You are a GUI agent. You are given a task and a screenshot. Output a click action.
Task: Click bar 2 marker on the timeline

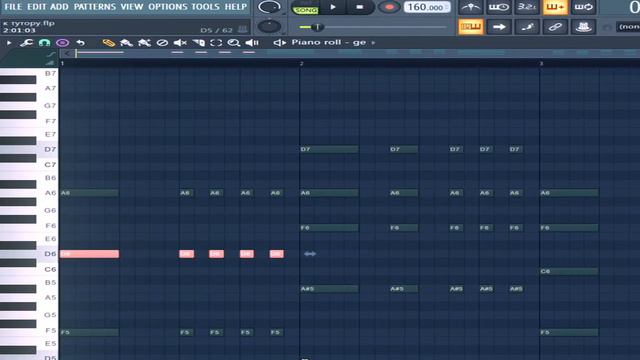point(302,63)
